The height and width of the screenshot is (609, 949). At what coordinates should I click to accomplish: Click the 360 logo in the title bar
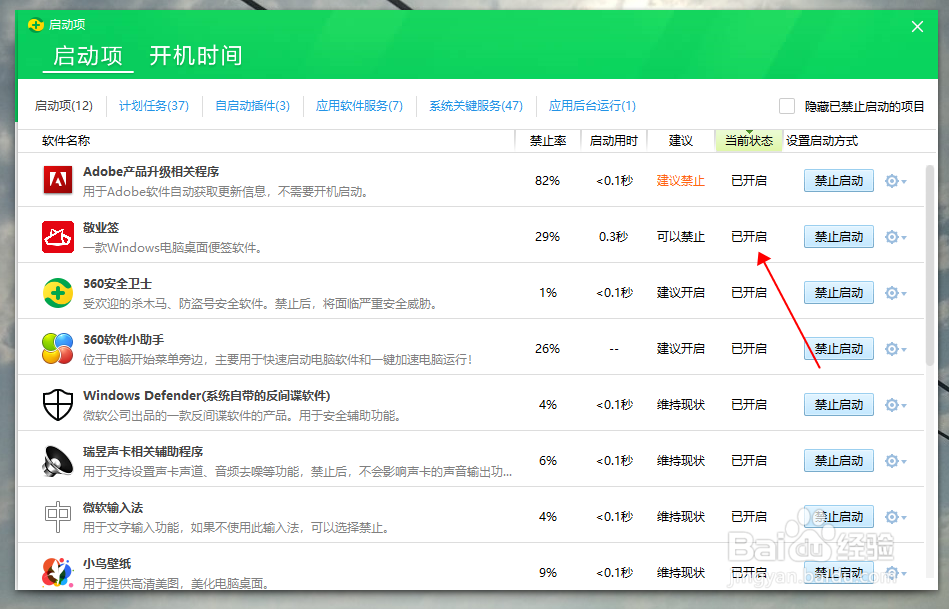click(x=36, y=25)
